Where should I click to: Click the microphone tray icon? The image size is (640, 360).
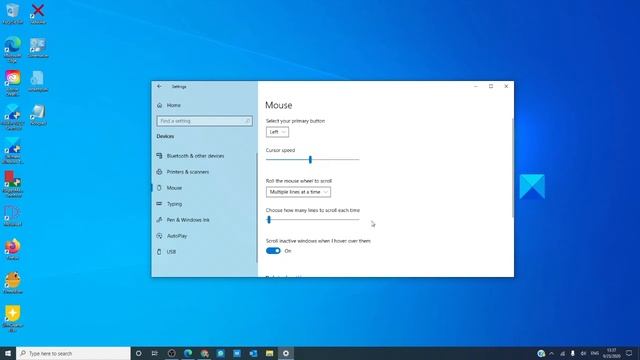[573, 353]
